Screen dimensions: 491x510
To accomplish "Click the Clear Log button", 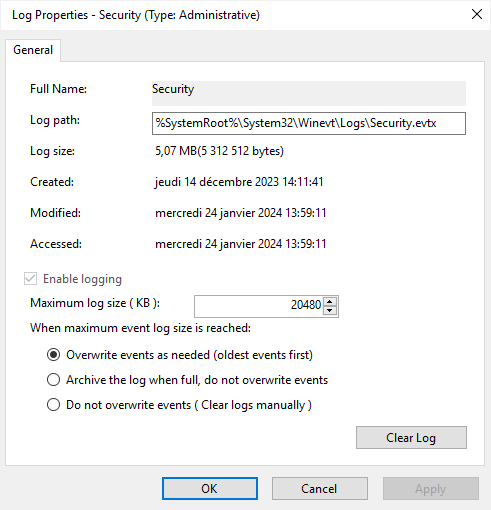I will 411,437.
